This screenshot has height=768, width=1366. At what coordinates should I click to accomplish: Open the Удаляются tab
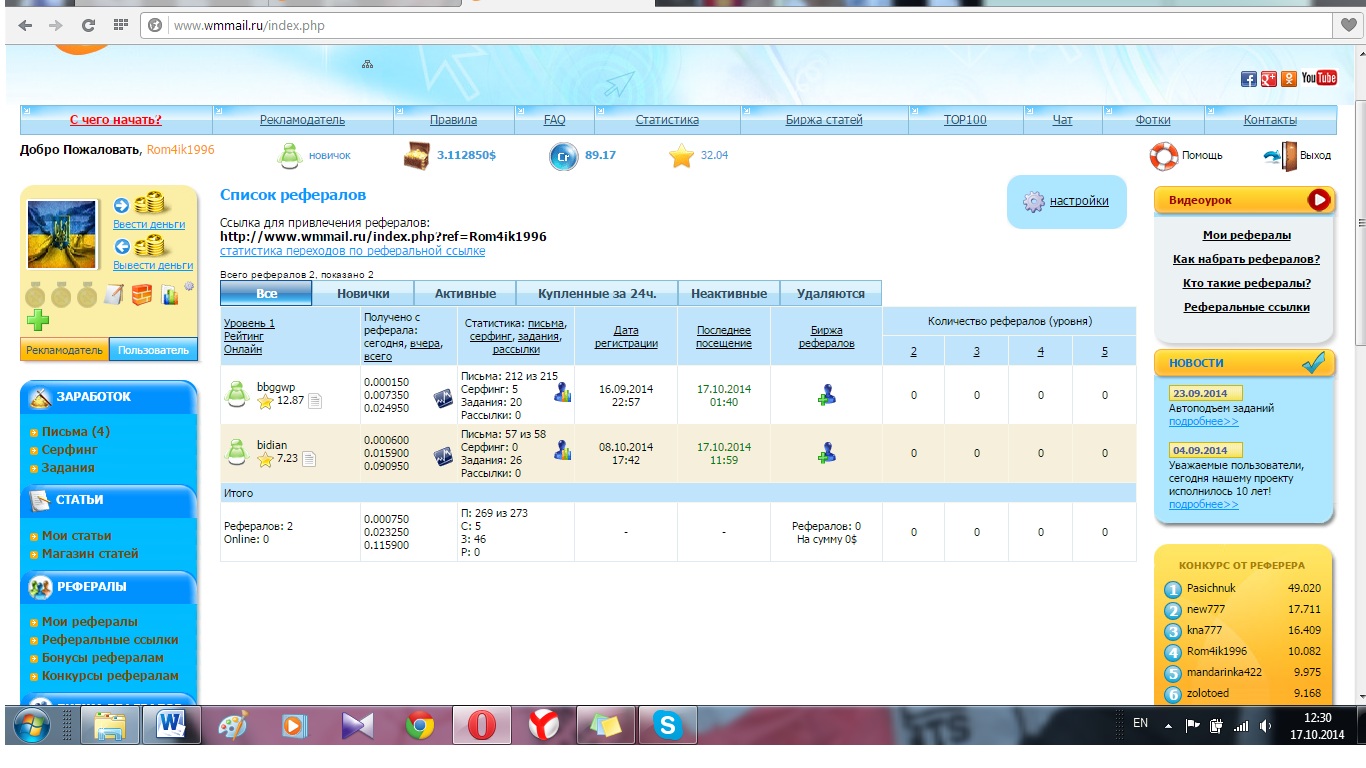(831, 293)
